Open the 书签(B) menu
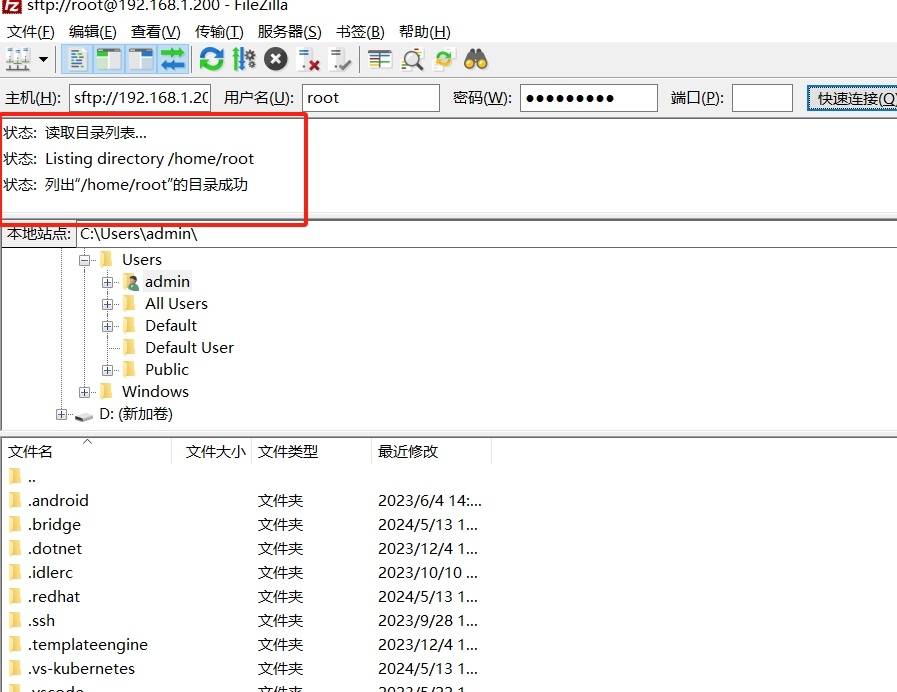 point(360,32)
